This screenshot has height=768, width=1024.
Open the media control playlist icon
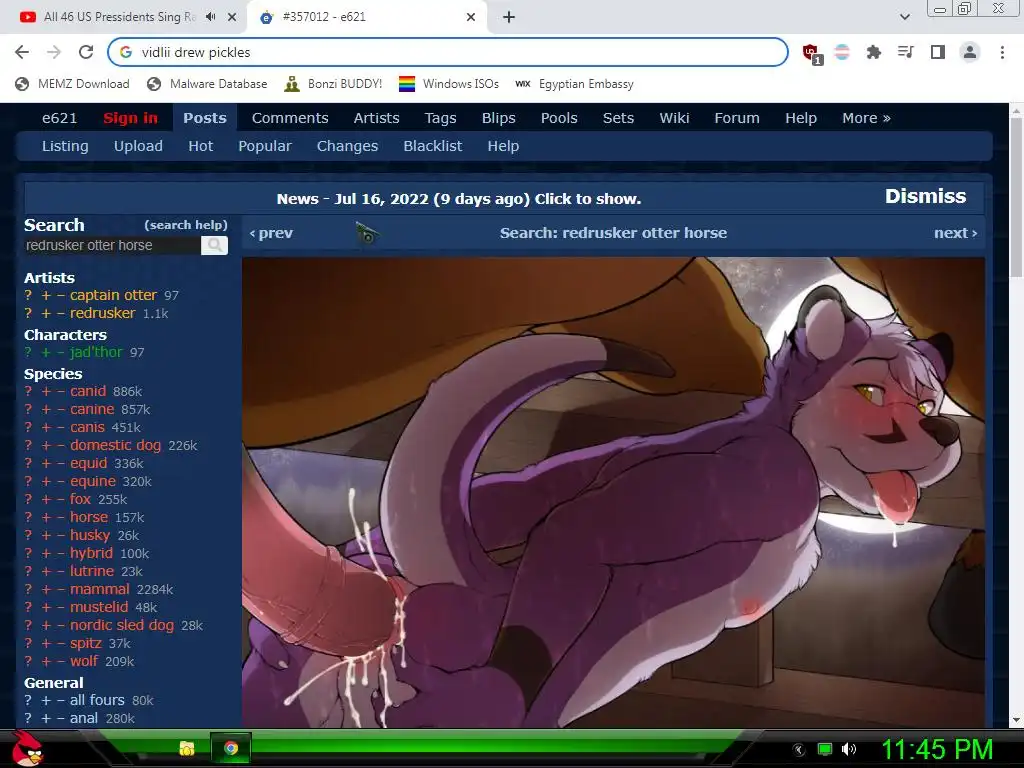(905, 52)
